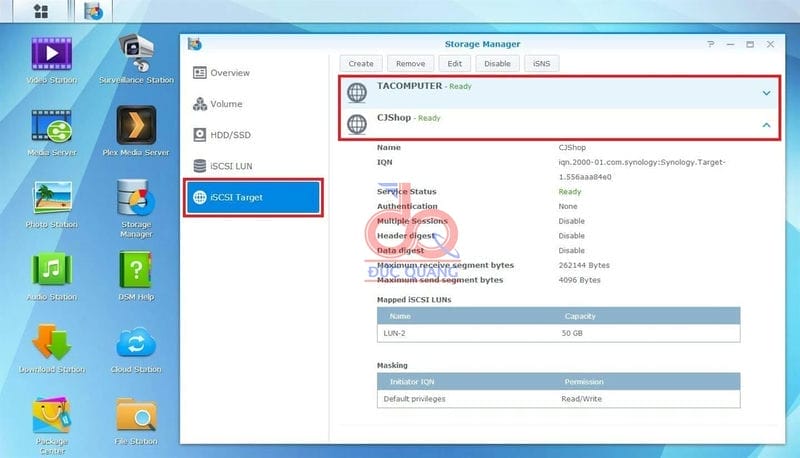Click Storage Manager window title icon
This screenshot has height=458, width=800.
(x=194, y=44)
